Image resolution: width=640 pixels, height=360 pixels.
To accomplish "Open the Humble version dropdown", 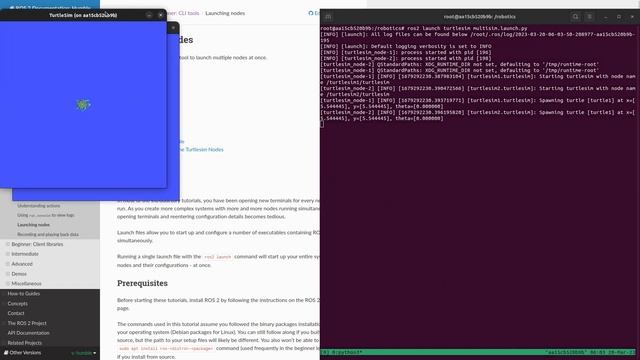I will [x=84, y=353].
